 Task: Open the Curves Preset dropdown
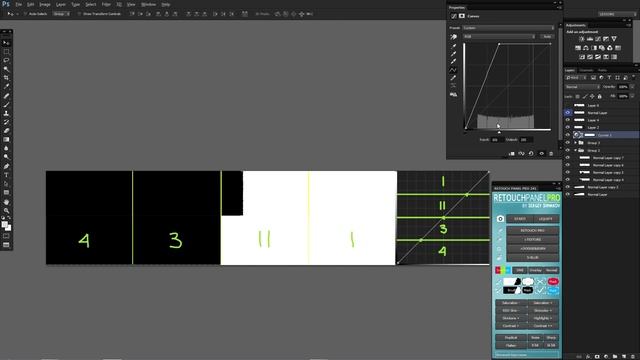click(x=508, y=28)
